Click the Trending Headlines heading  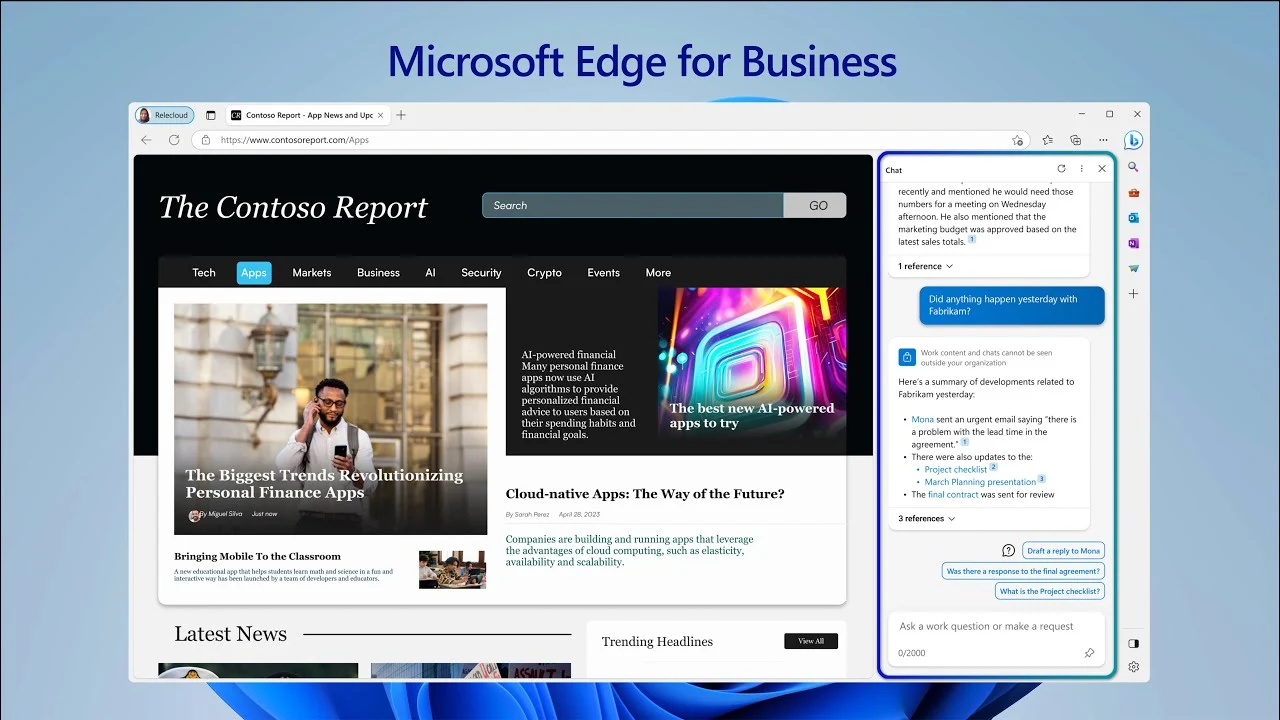pyautogui.click(x=657, y=642)
